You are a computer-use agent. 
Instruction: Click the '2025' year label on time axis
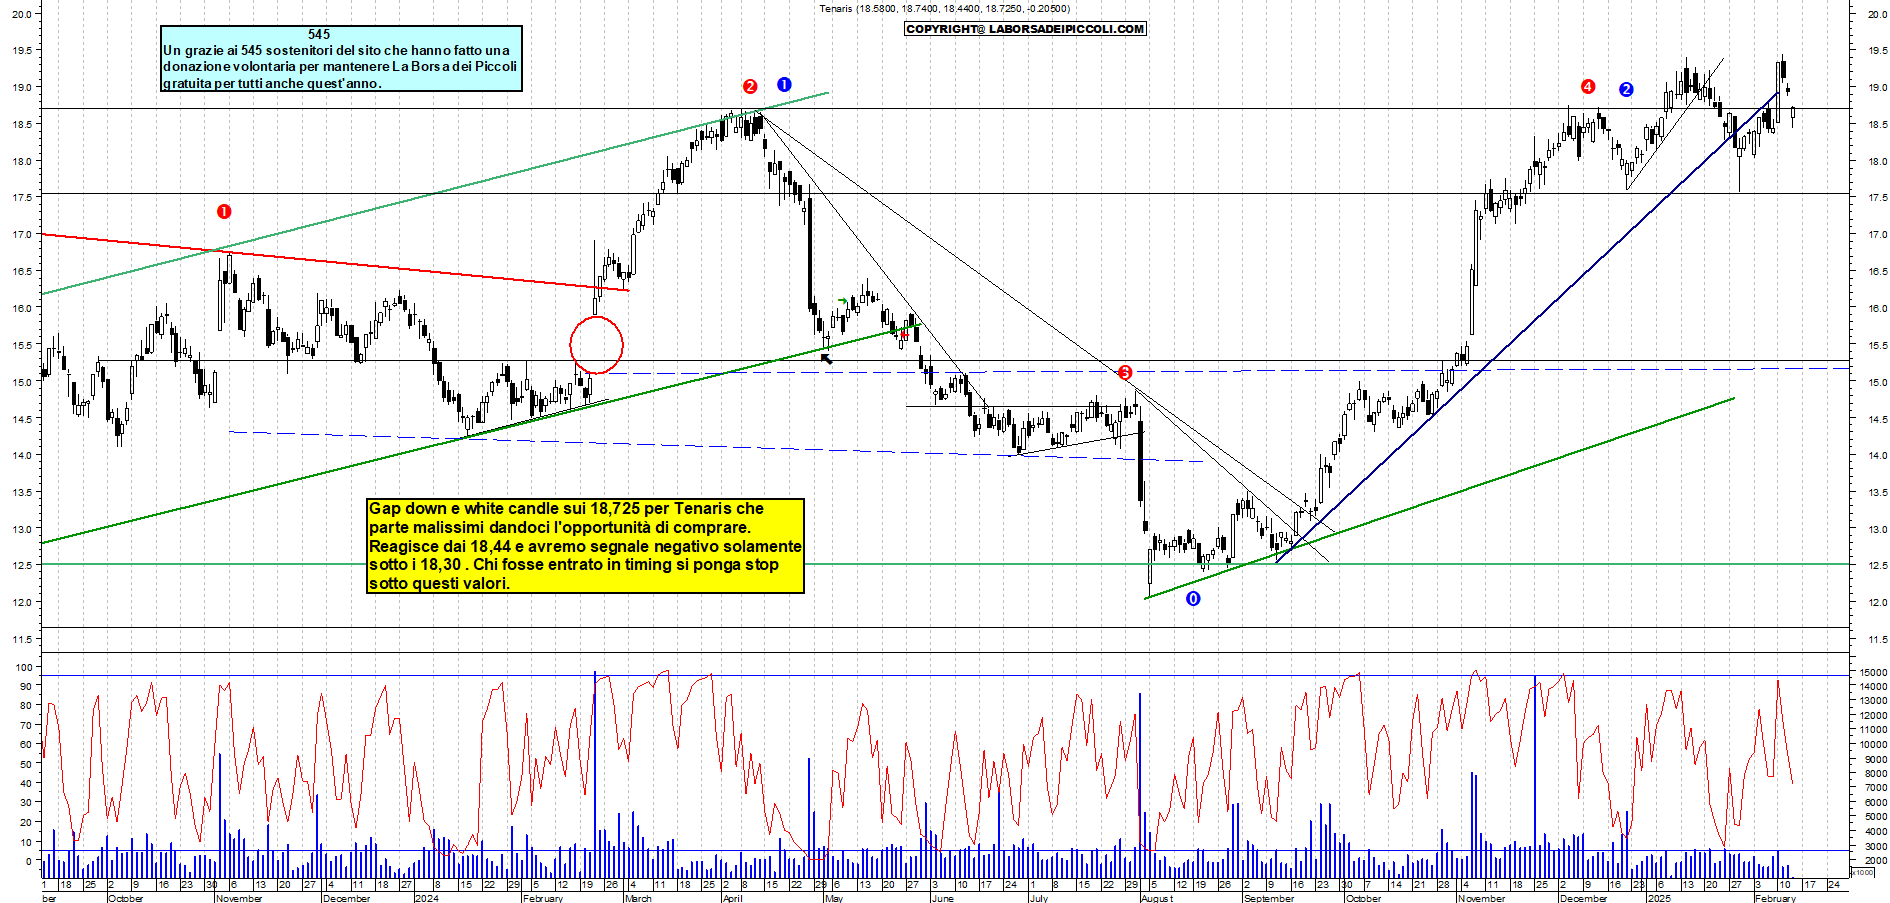(1659, 898)
